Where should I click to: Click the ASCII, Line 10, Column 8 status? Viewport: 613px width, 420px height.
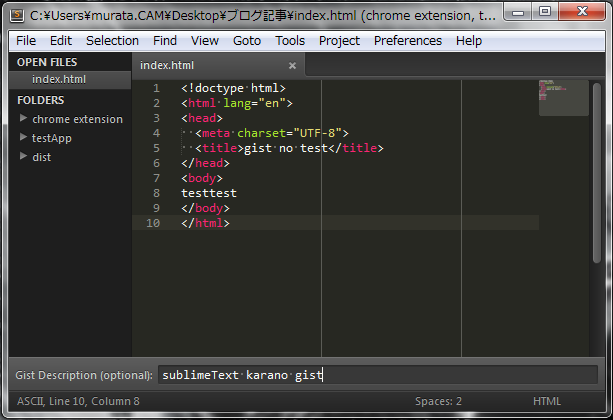click(78, 401)
